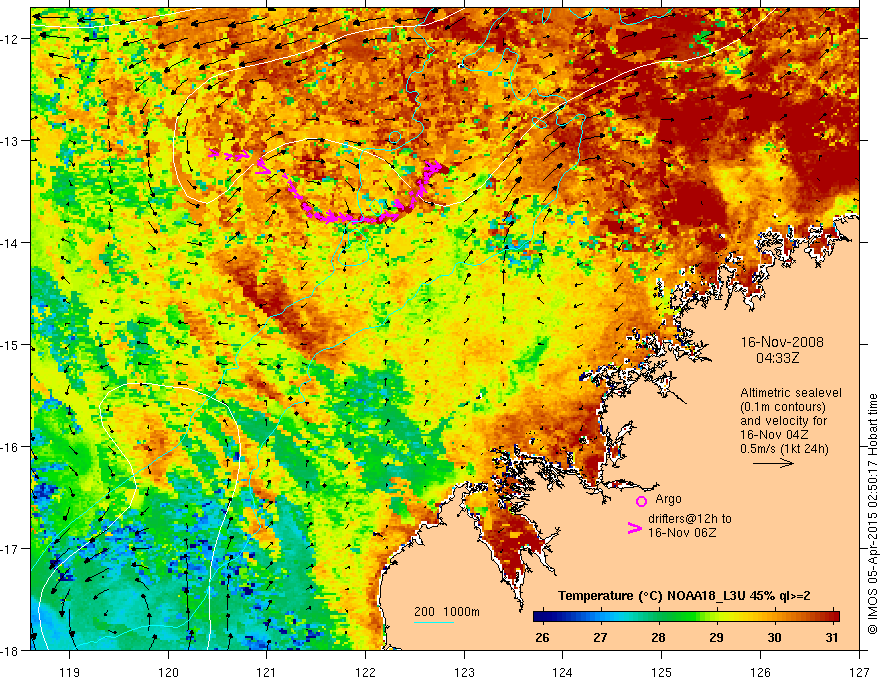Click the 0.5m/s velocity scale arrow
Screen dimensions: 880x680
[773, 463]
